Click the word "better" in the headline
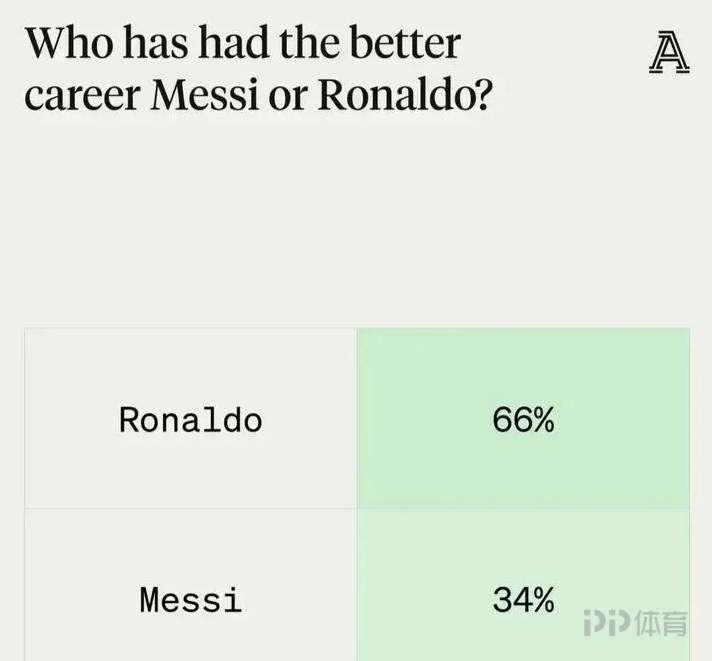Screen dimensions: 712x661 (x=407, y=45)
